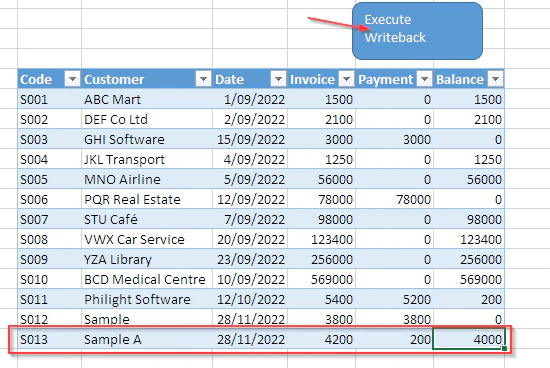Select code cell S004

[49, 159]
